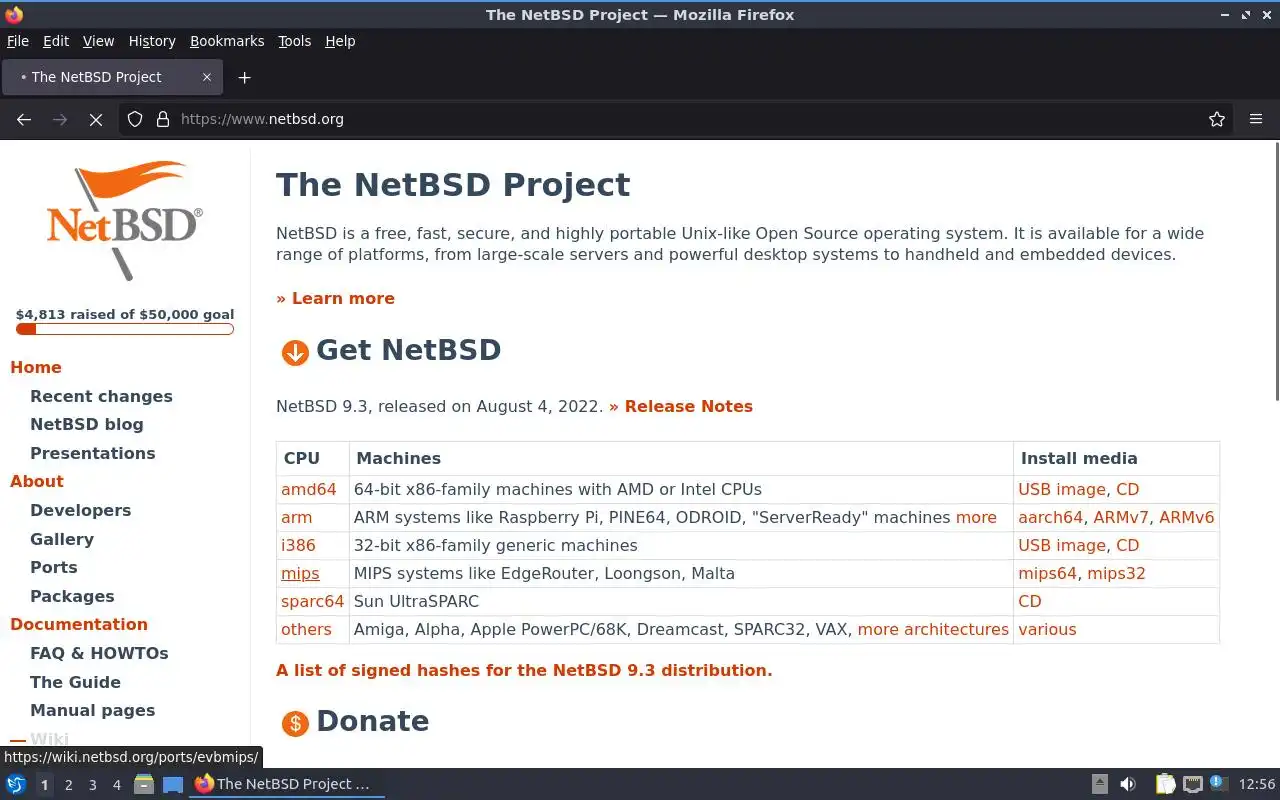Image resolution: width=1280 pixels, height=800 pixels.
Task: Click the volume icon in system tray
Action: point(1128,784)
